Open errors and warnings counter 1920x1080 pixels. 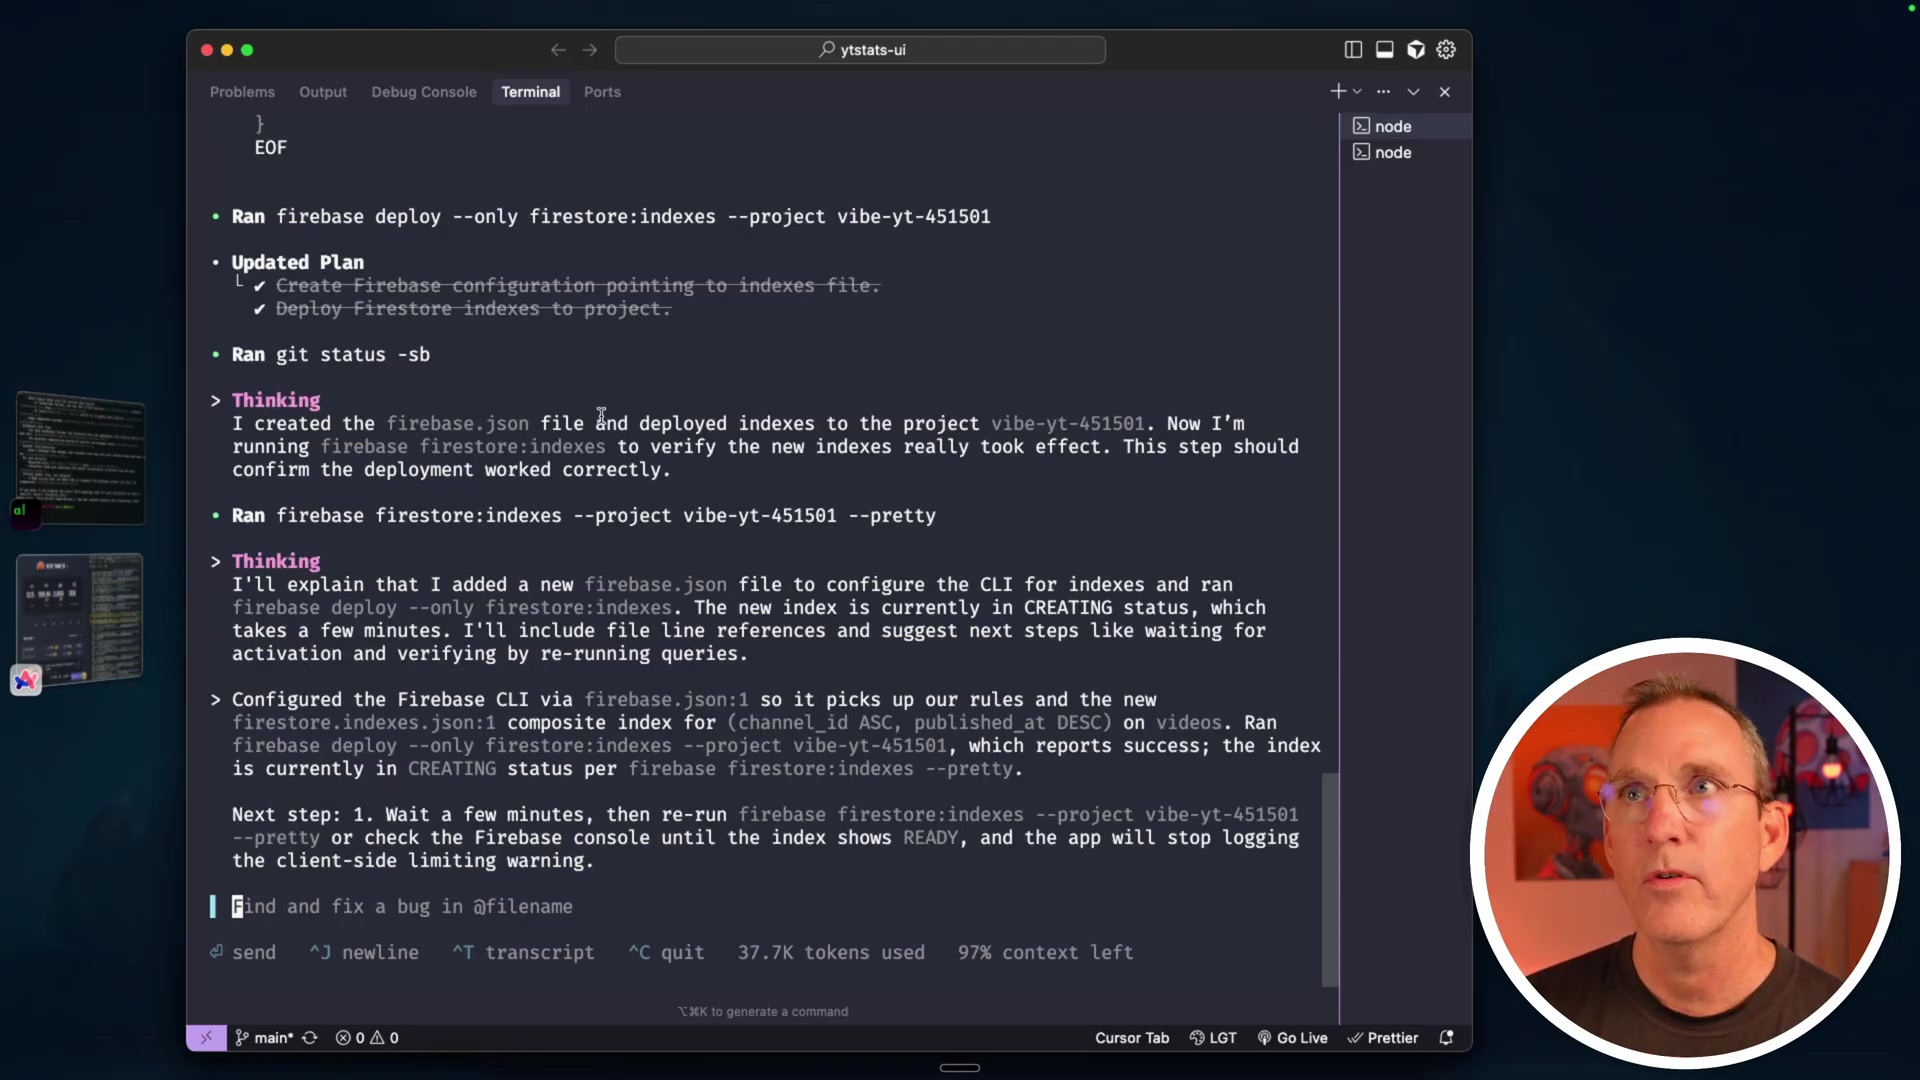(367, 1038)
